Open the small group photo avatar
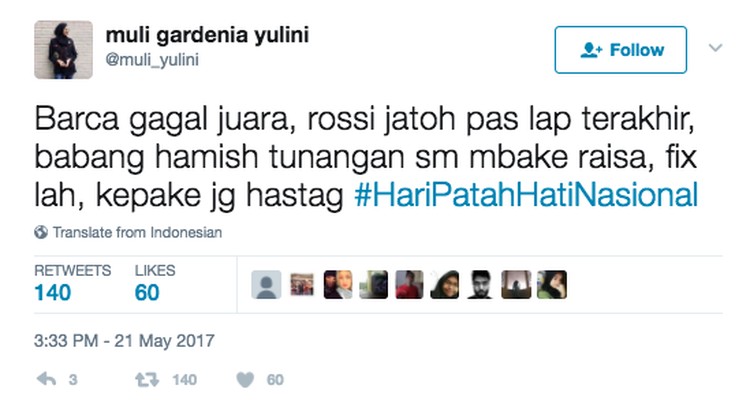750x400 pixels. pos(302,285)
